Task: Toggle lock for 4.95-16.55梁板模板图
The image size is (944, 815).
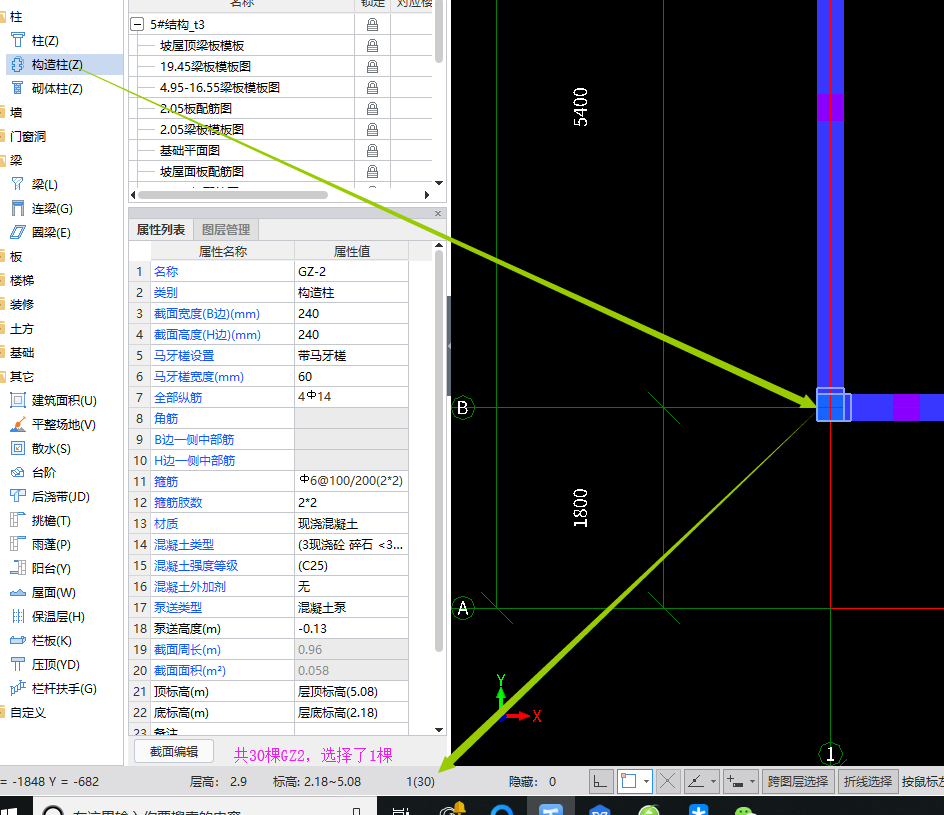Action: click(x=373, y=88)
